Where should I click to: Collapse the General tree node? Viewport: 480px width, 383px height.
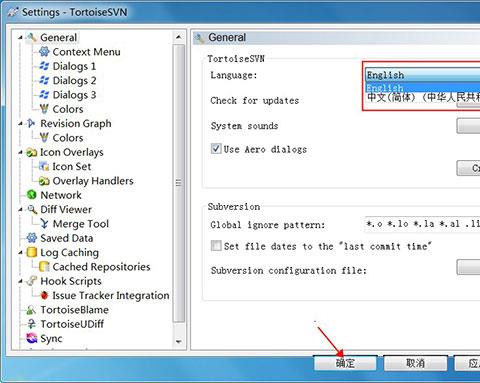(x=20, y=38)
